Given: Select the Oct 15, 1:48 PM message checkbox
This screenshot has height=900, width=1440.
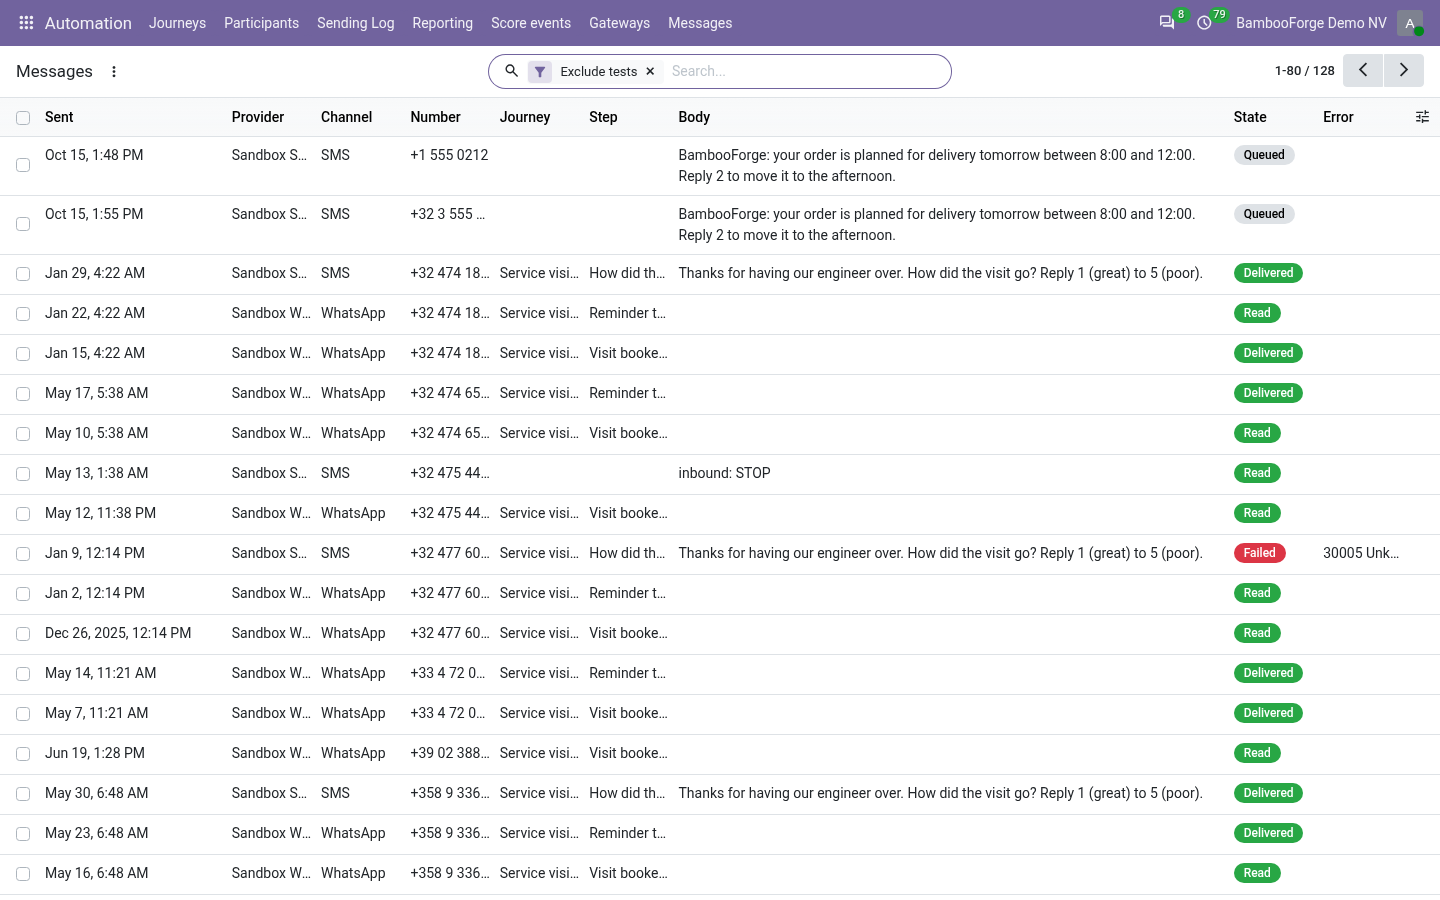Looking at the screenshot, I should 23,165.
